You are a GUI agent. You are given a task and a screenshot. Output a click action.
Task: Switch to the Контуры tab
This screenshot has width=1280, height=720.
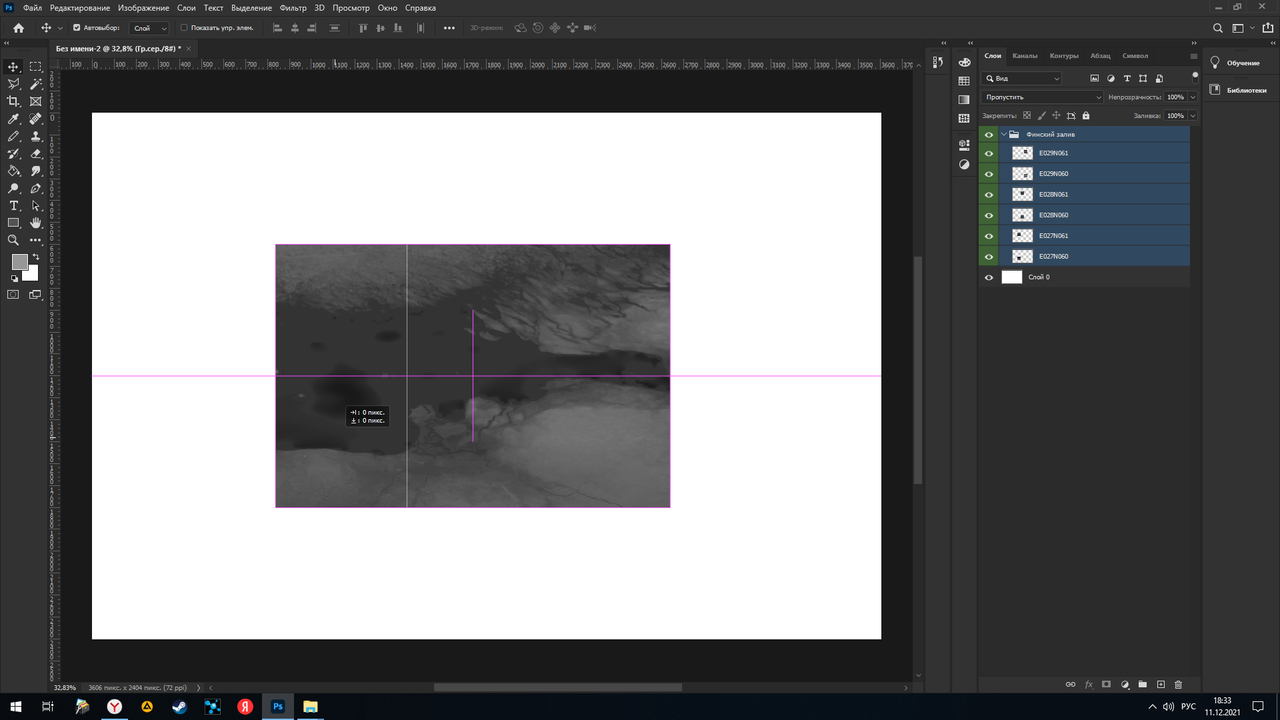[1064, 56]
